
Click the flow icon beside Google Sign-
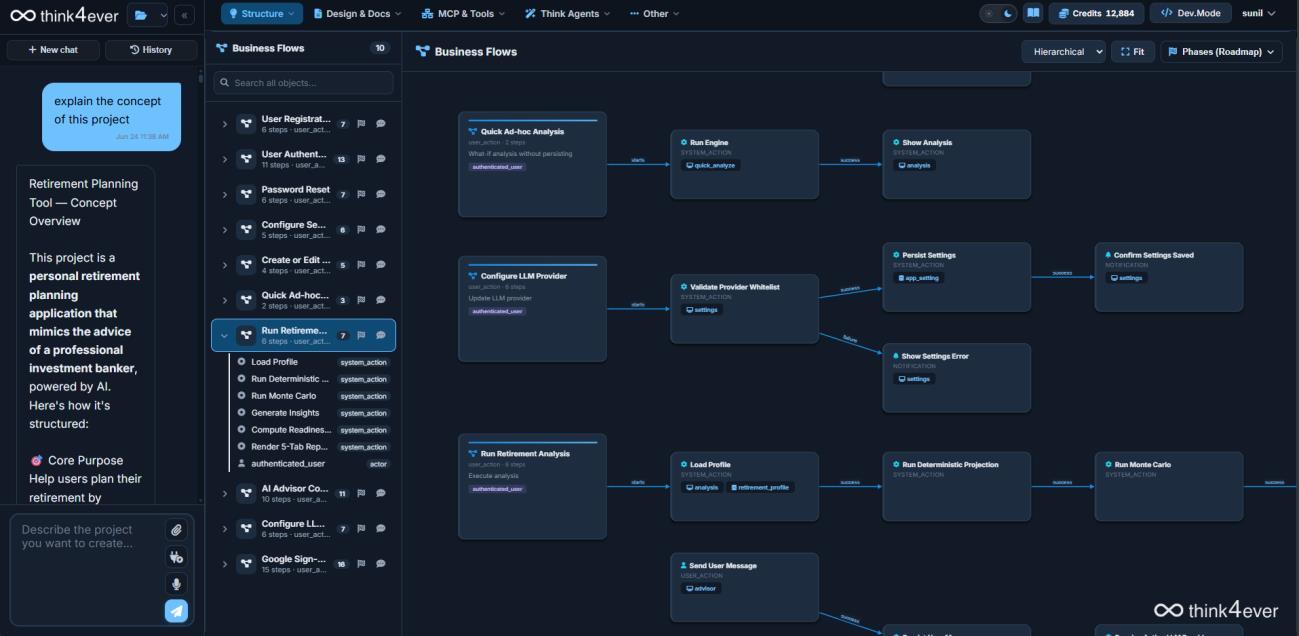(x=246, y=564)
